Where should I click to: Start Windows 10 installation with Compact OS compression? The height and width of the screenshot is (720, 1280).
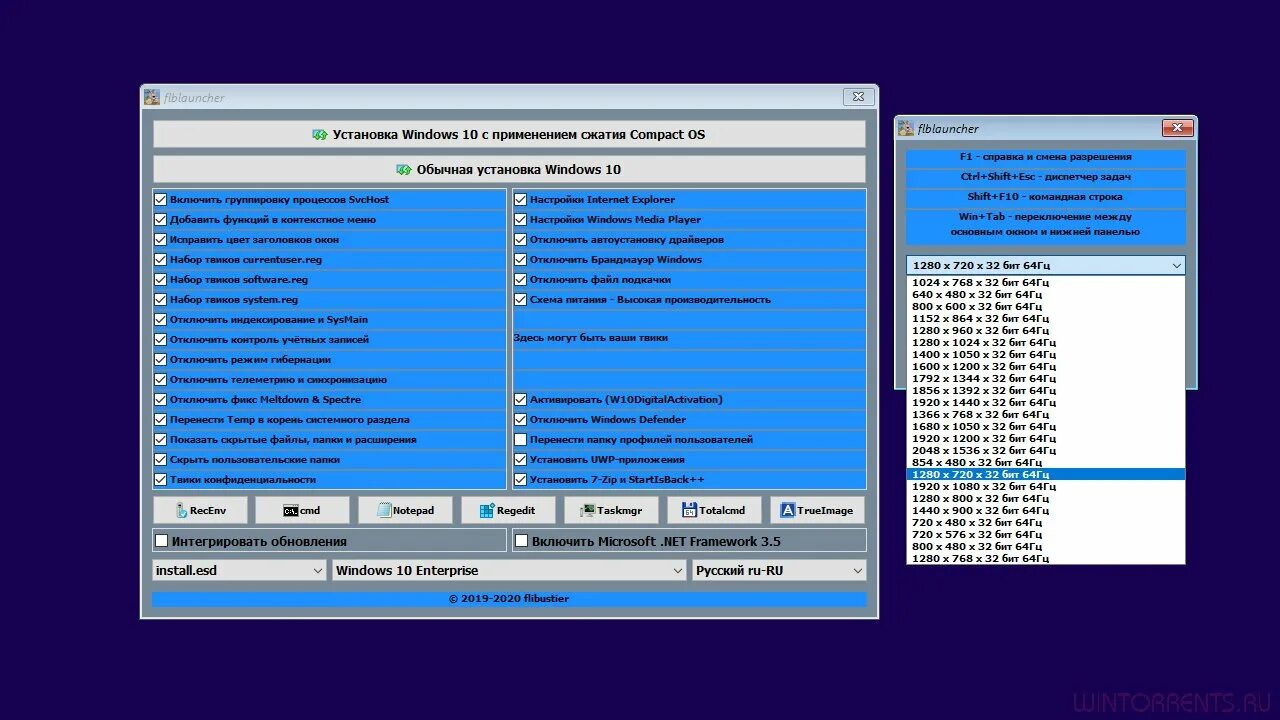[509, 134]
